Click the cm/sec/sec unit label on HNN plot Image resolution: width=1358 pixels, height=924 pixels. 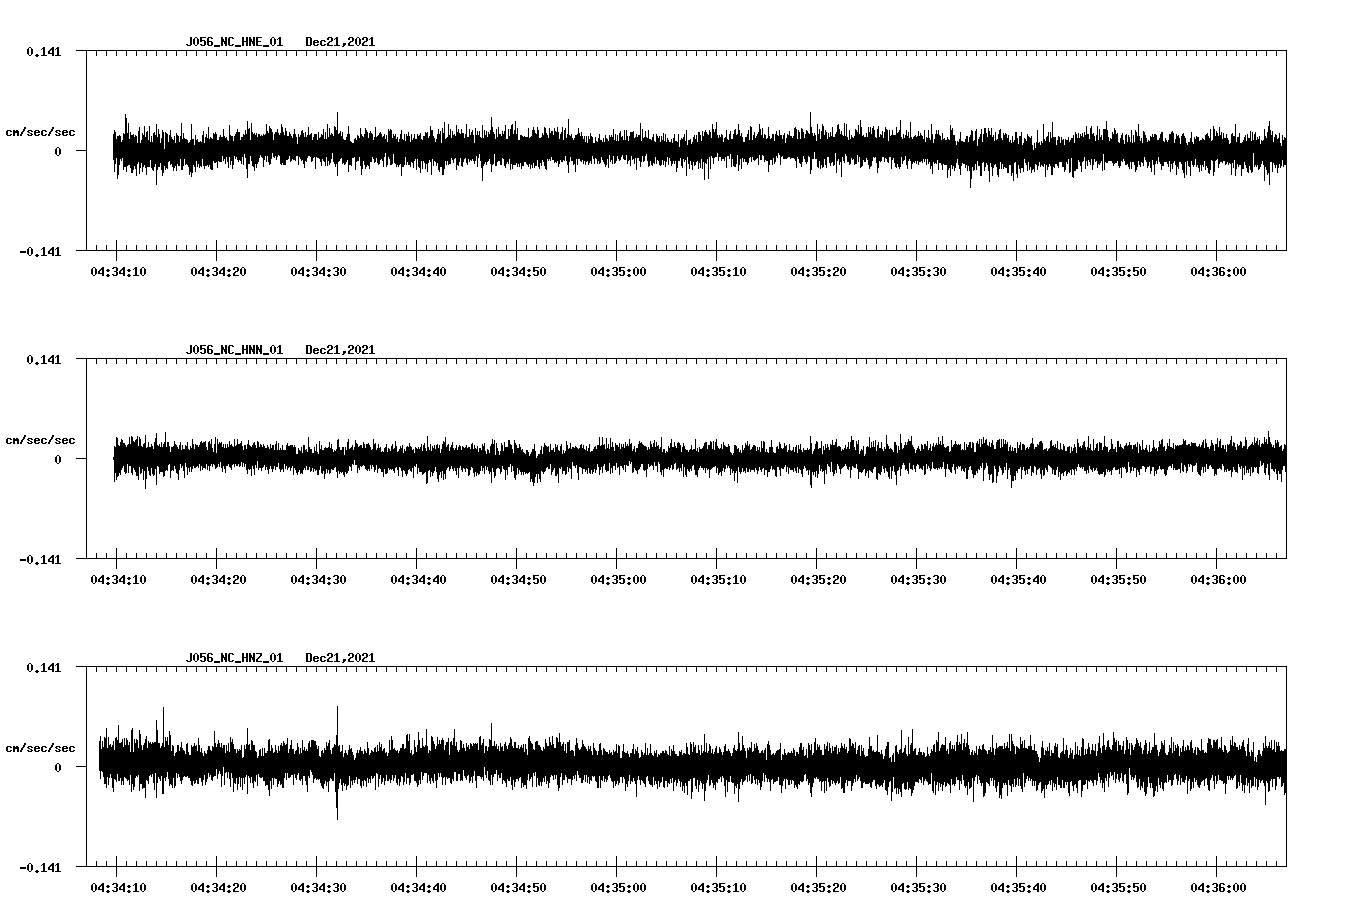tap(40, 440)
